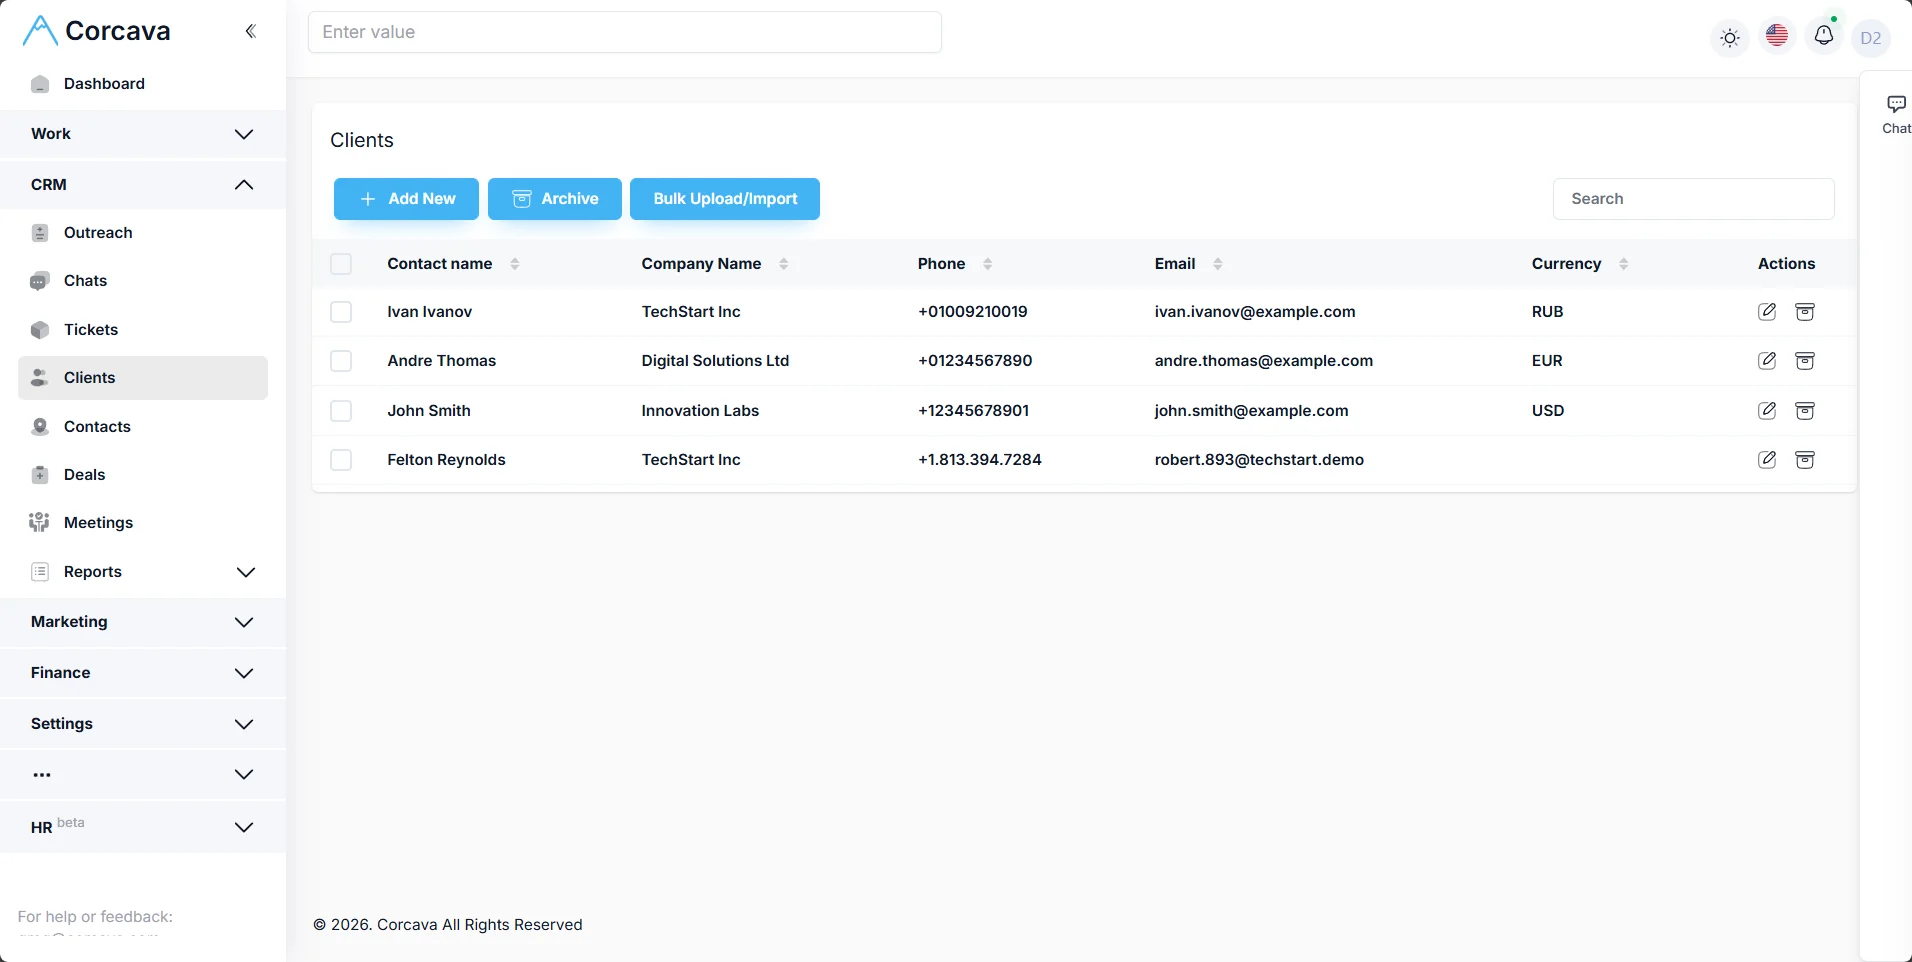Edit the Ivan Ivanov client record
Image resolution: width=1912 pixels, height=962 pixels.
pyautogui.click(x=1766, y=311)
